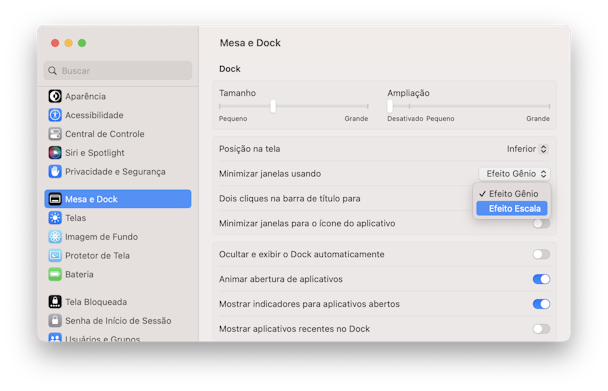
Task: Focus the Buscar search field
Action: pos(118,71)
